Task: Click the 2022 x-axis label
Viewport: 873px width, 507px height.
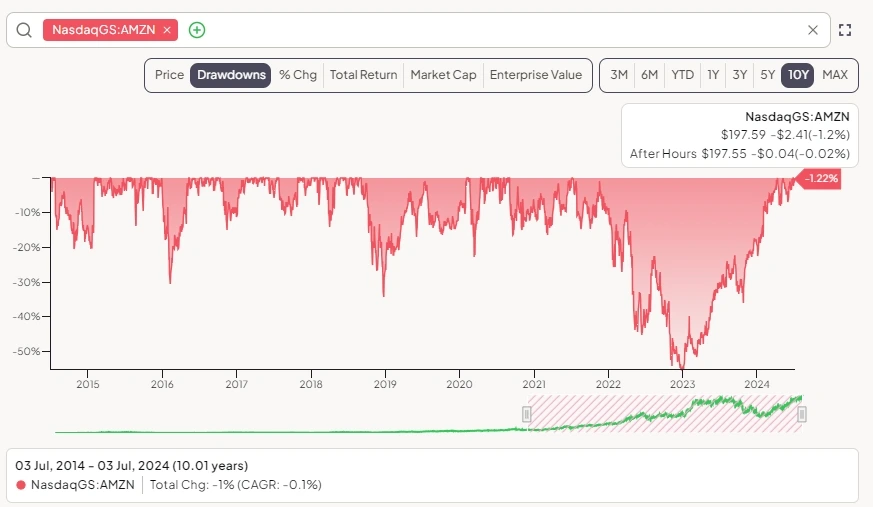Action: click(608, 384)
